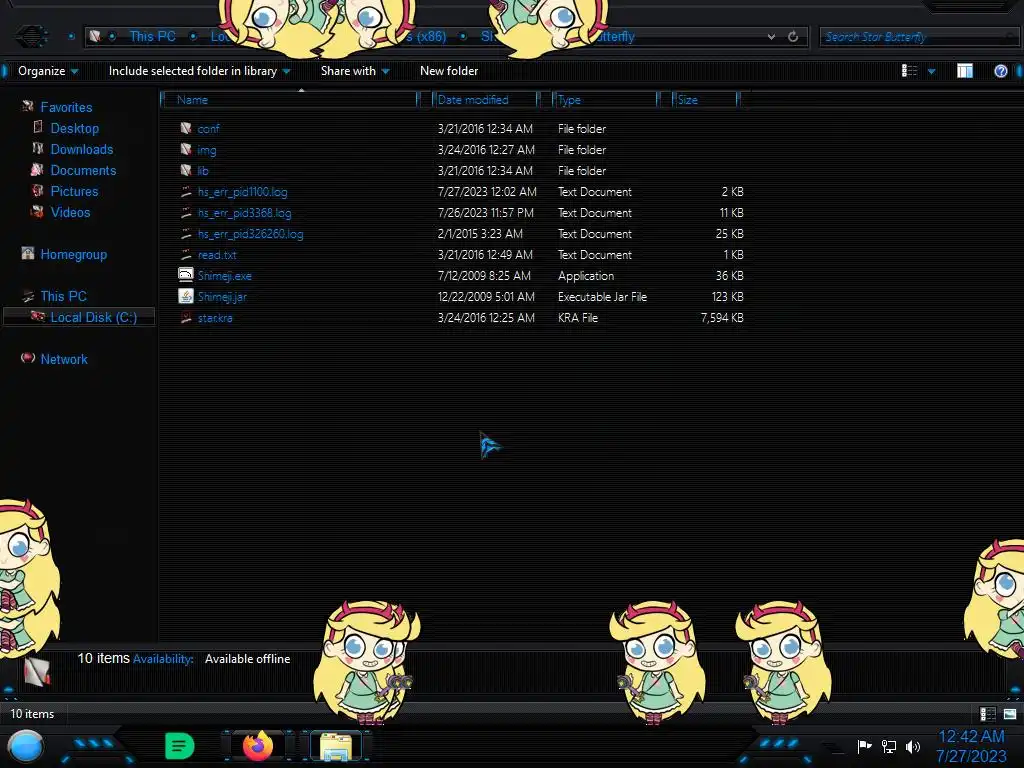Select Shimeji.exe application icon
This screenshot has width=1024, height=768.
coord(185,275)
